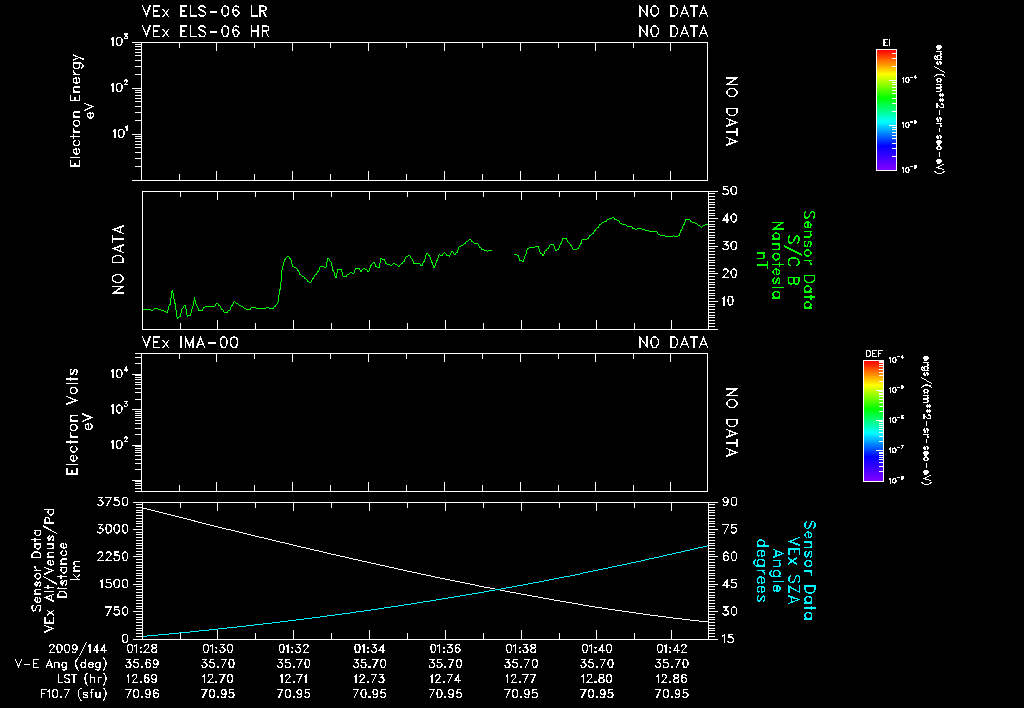This screenshot has width=1024, height=708.
Task: Click the 20 nT magnetic field tick label
Action: pos(729,274)
